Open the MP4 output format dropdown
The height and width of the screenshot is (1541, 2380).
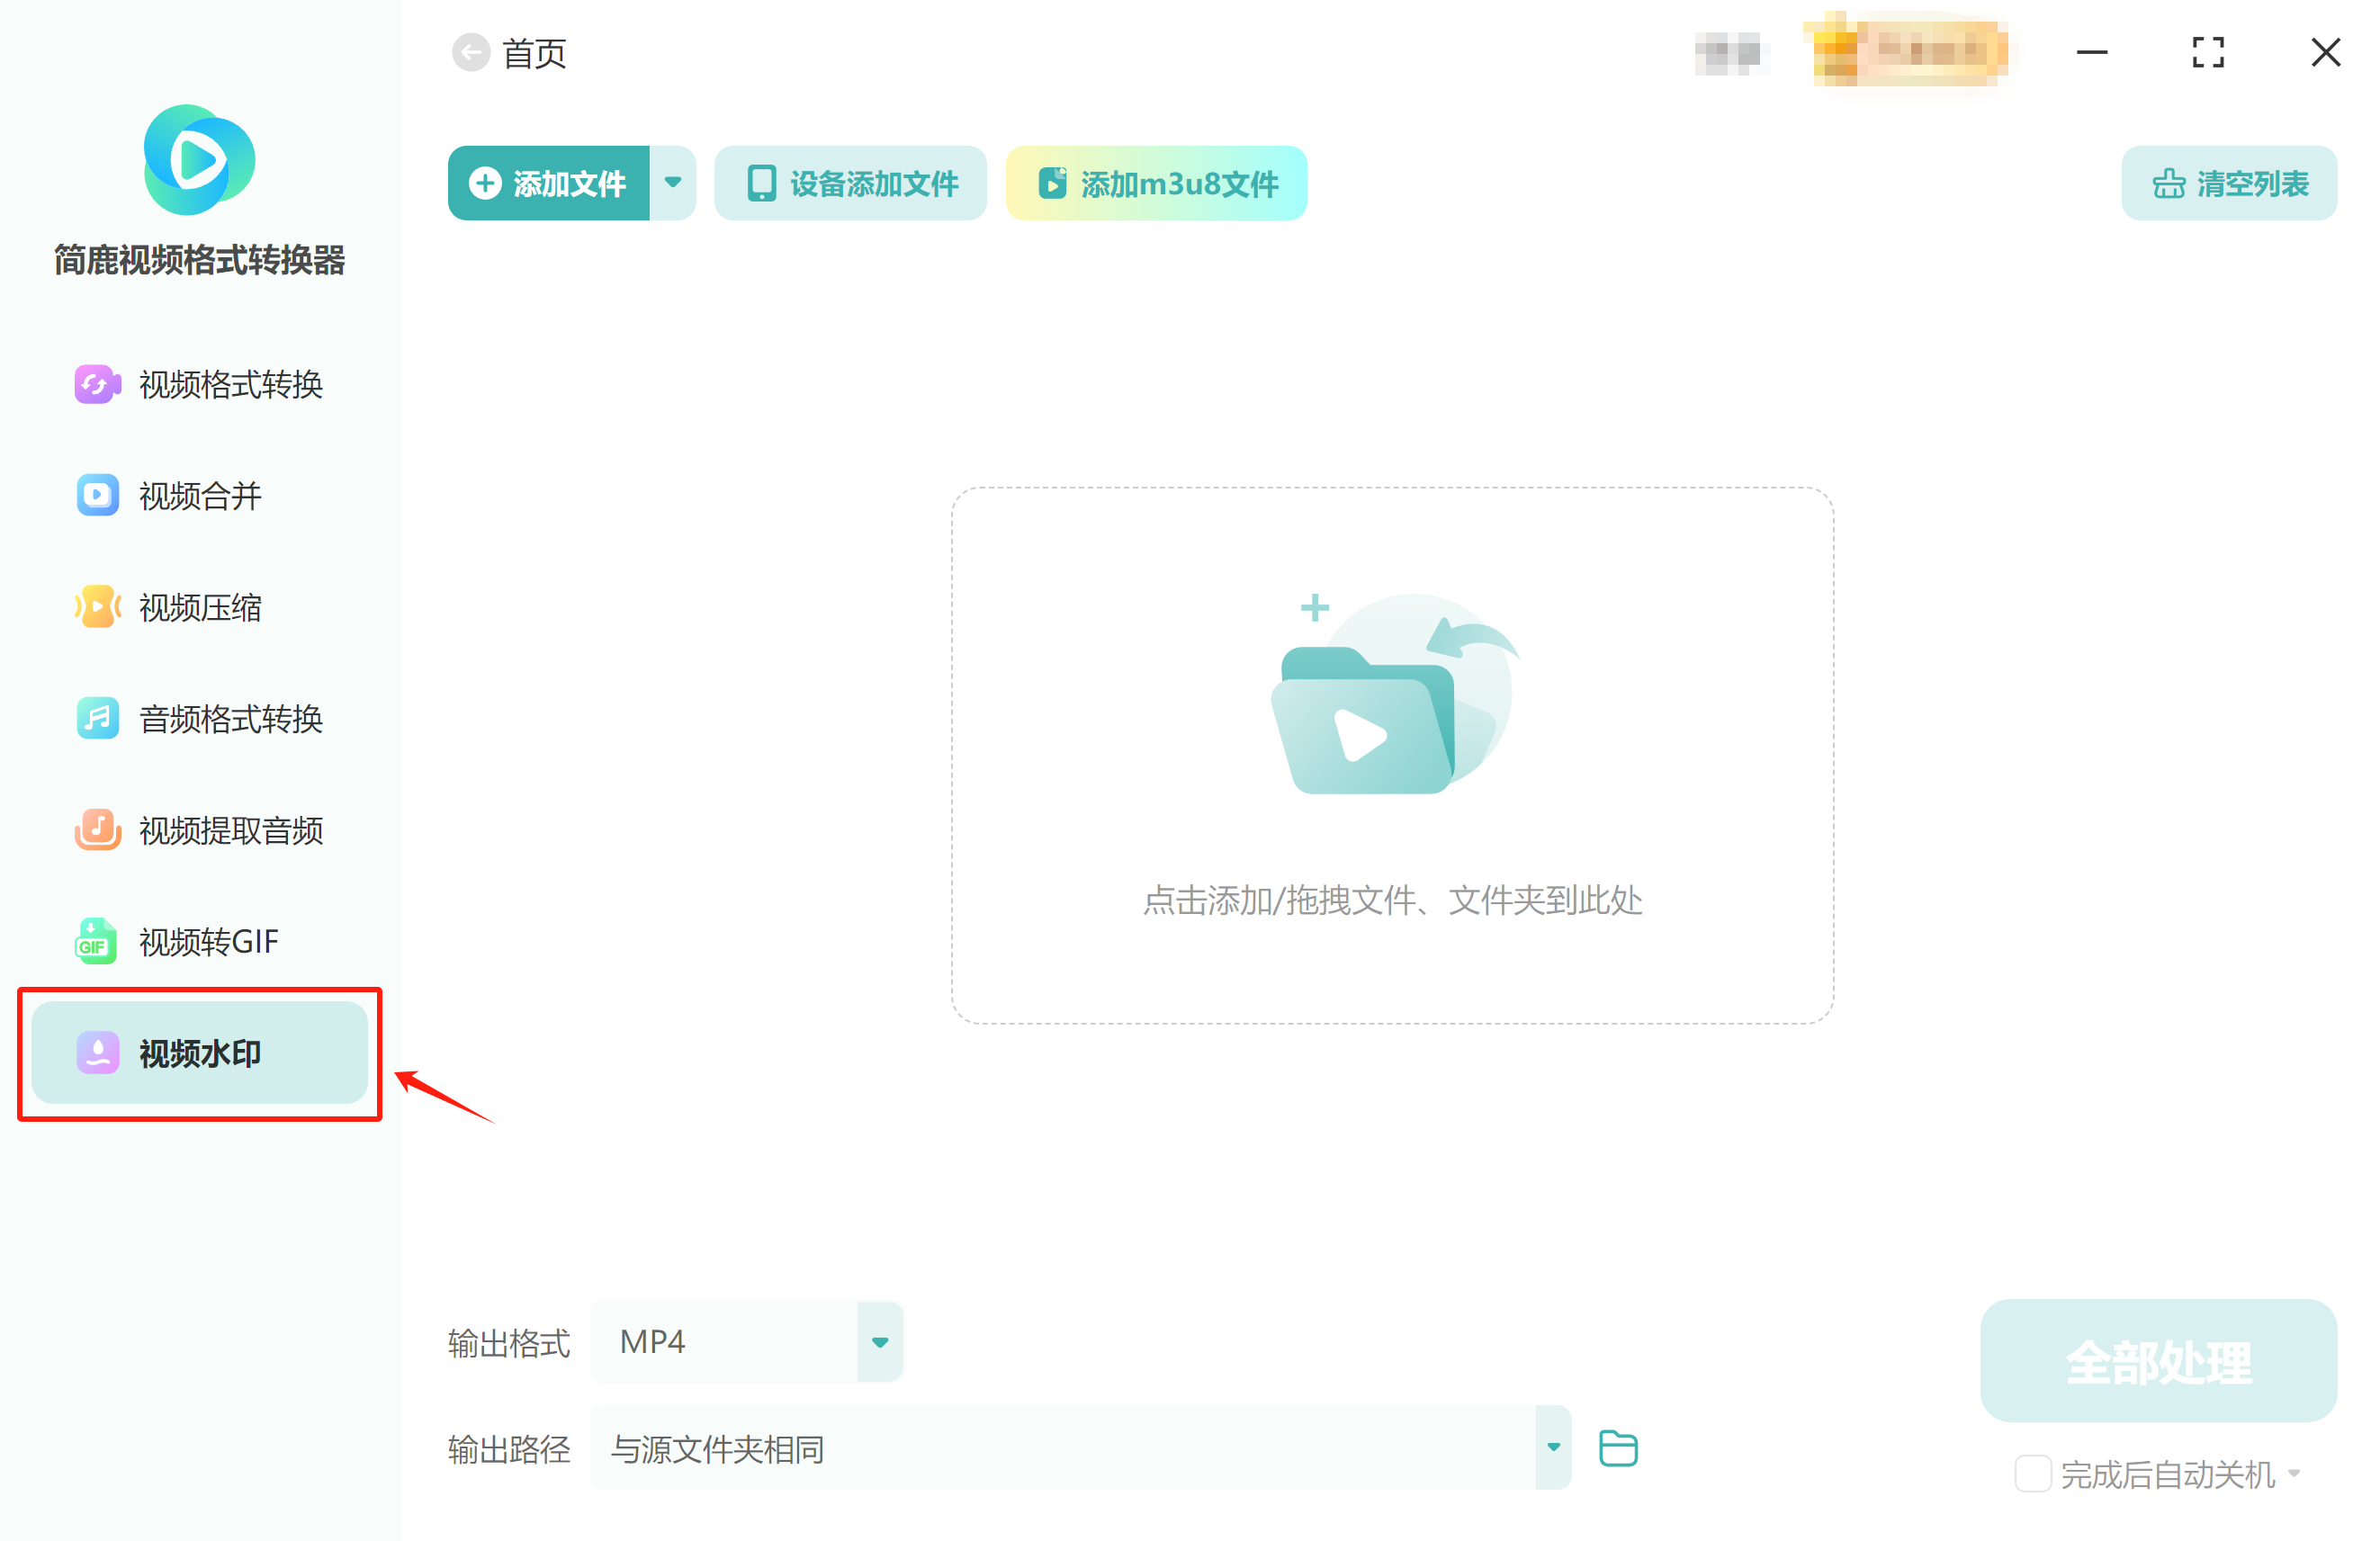pyautogui.click(x=879, y=1341)
